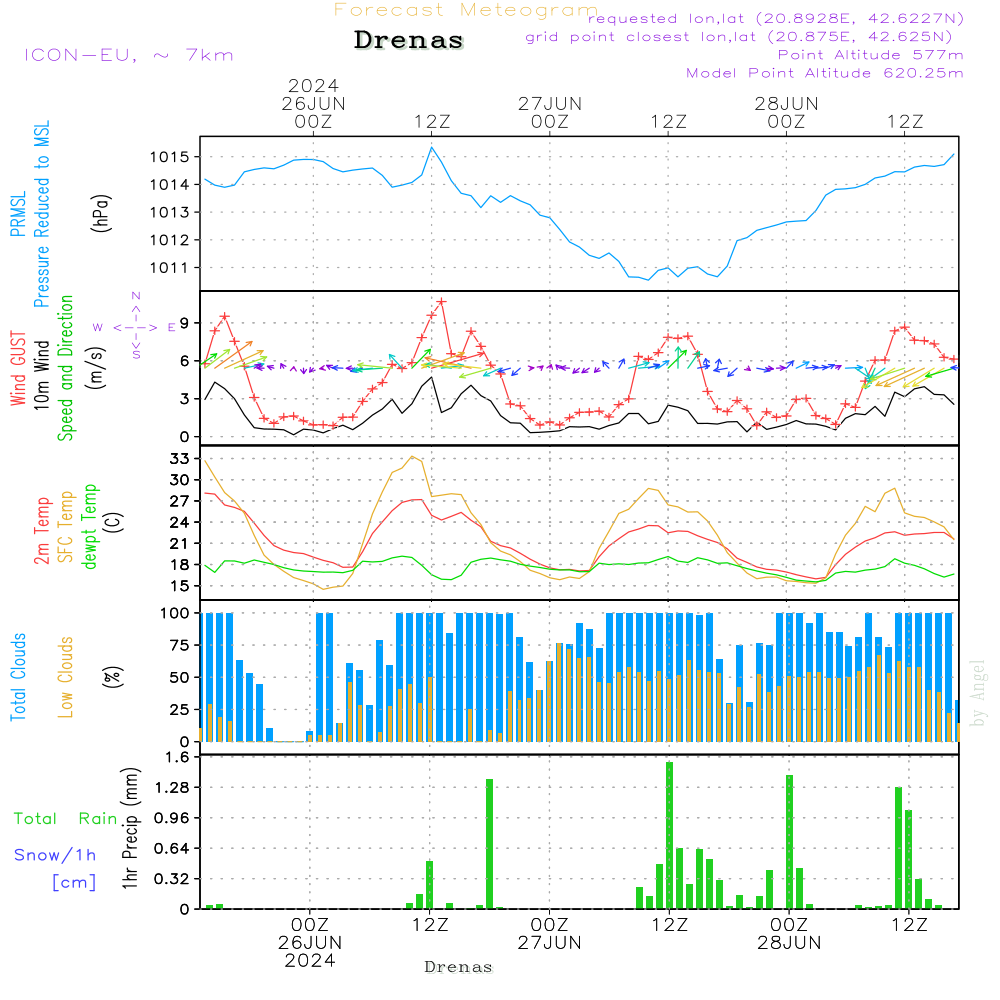1000x1000 pixels.
Task: Click the "9" tick on the wind axis
Action: [184, 323]
